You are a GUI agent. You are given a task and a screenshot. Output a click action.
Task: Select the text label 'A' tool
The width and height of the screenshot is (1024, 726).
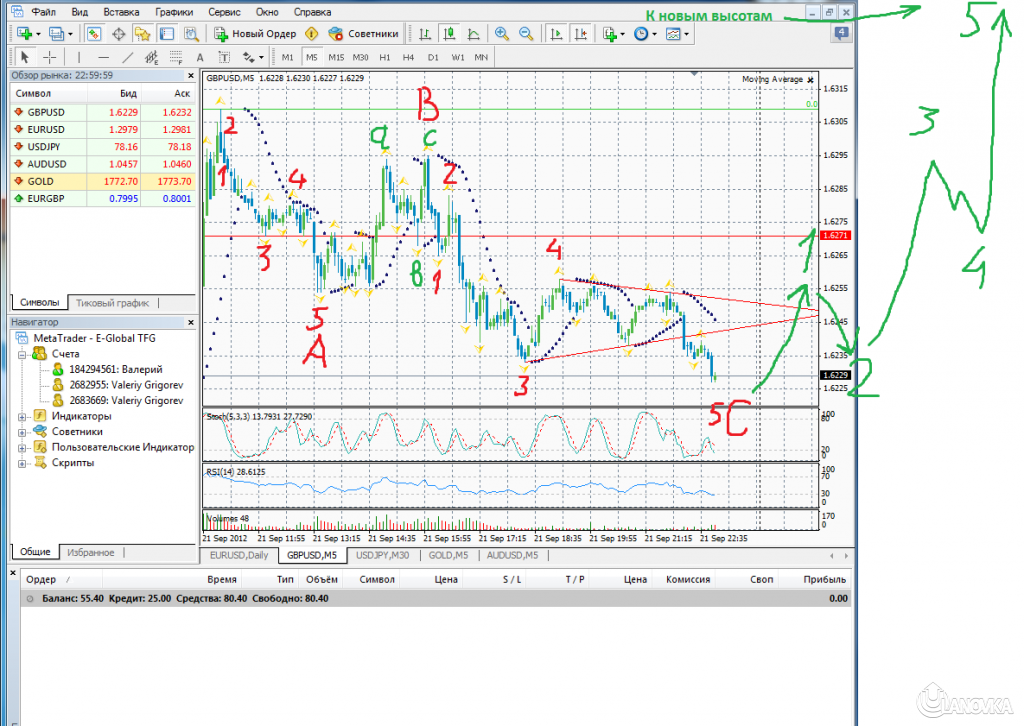pos(199,57)
